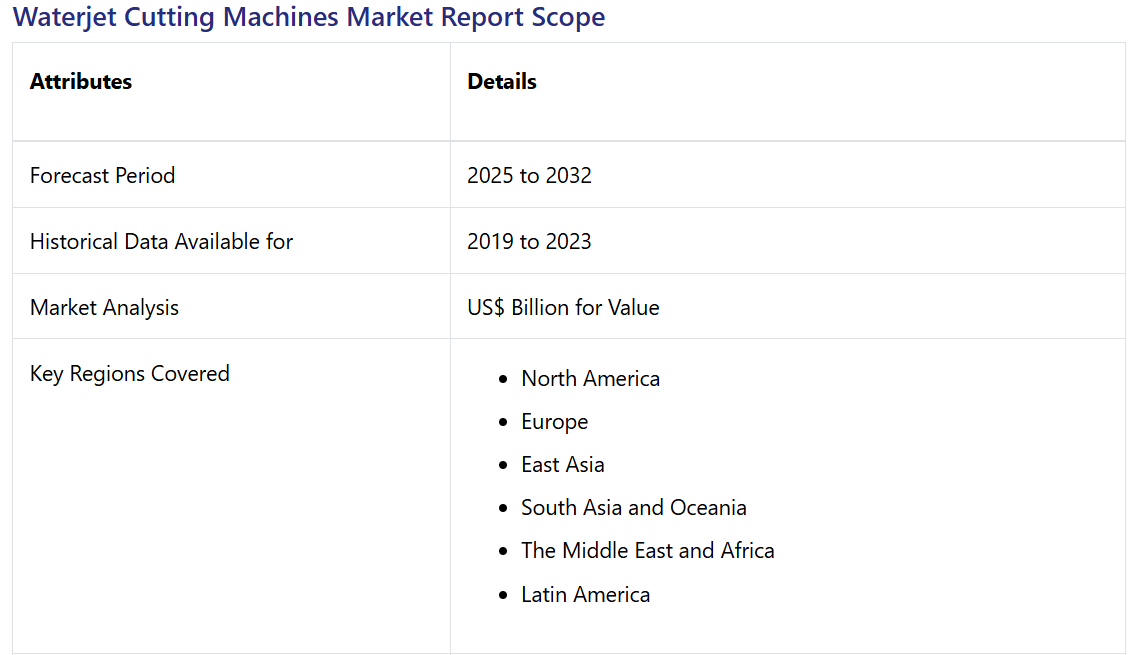The height and width of the screenshot is (655, 1134).
Task: Click the Europe list item
Action: click(x=554, y=422)
